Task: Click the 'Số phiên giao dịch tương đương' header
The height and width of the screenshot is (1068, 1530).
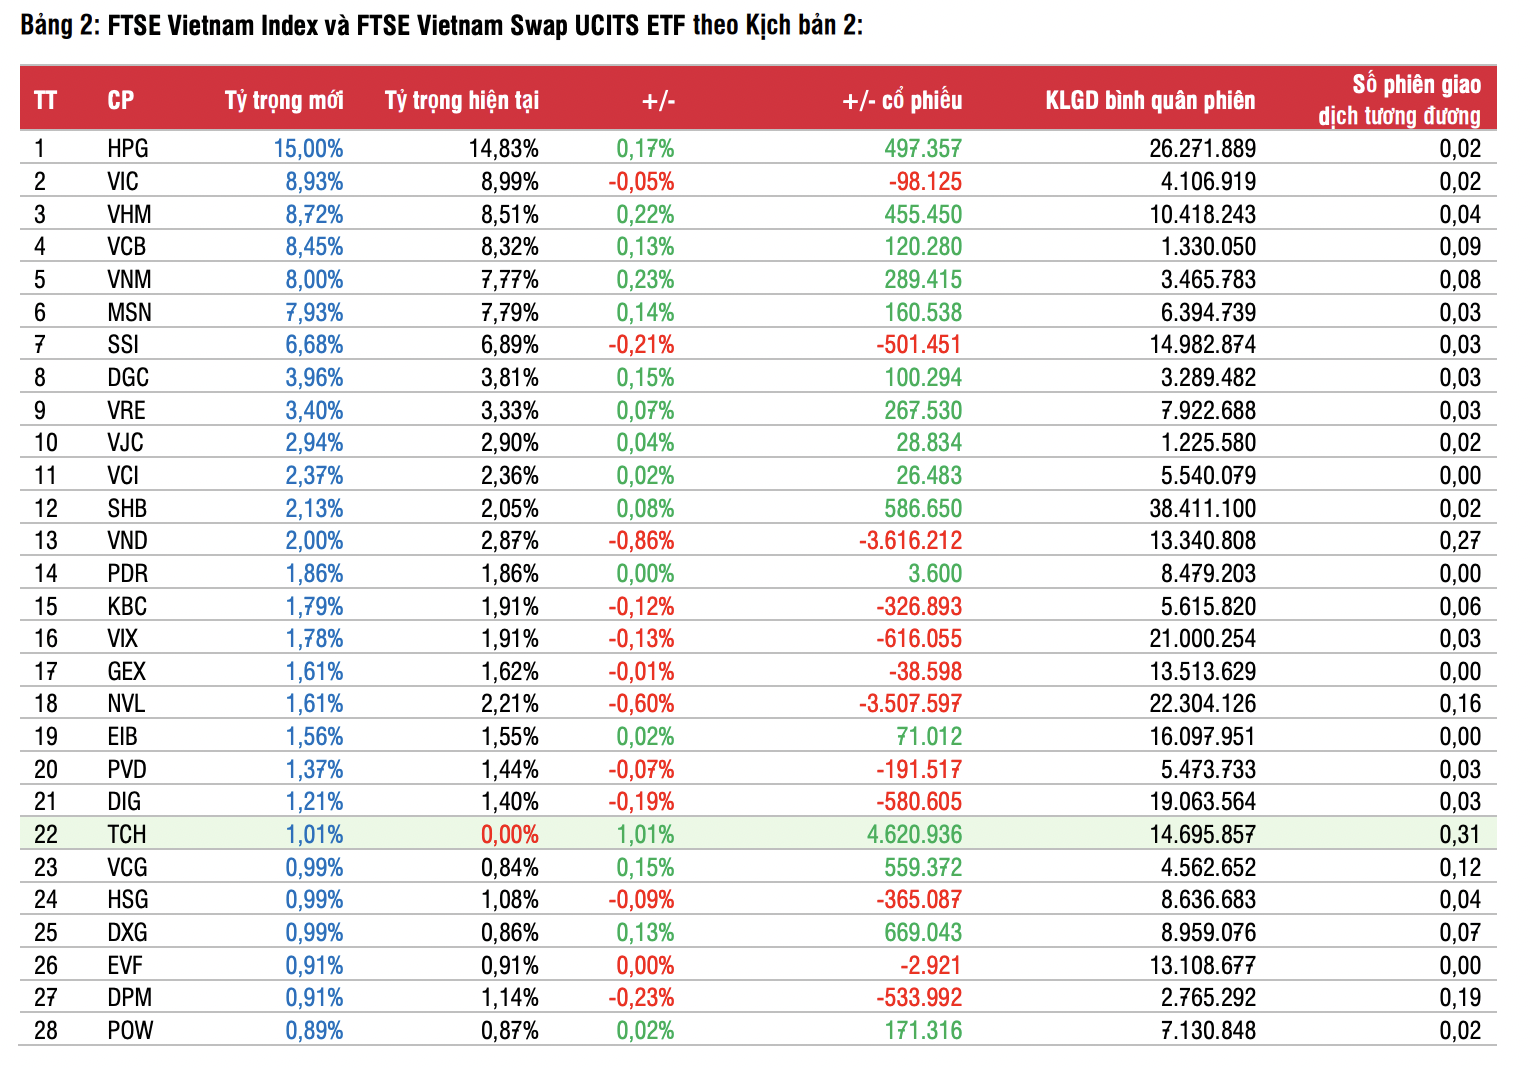Action: pyautogui.click(x=1400, y=100)
